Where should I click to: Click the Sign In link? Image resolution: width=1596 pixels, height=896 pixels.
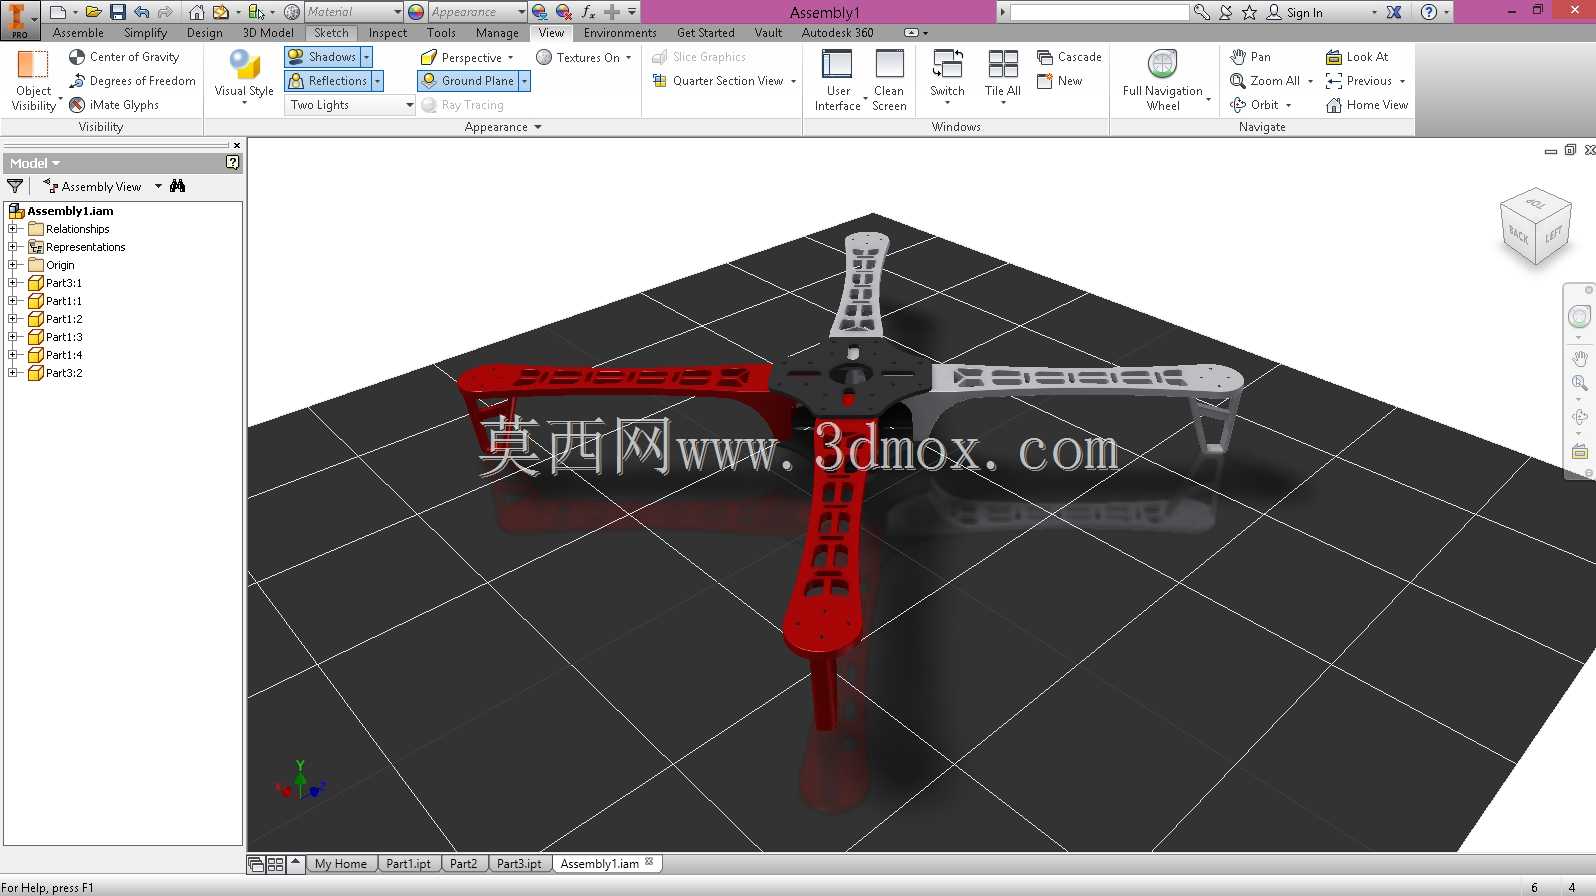pos(1304,13)
